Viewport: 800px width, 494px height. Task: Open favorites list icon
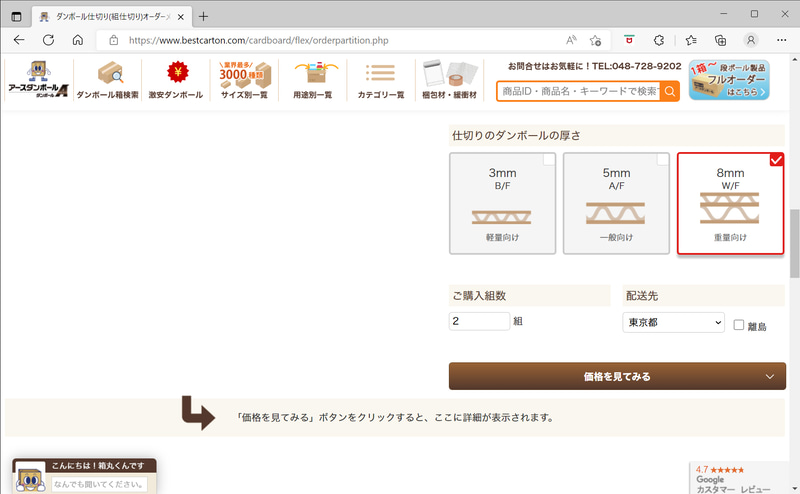(691, 40)
